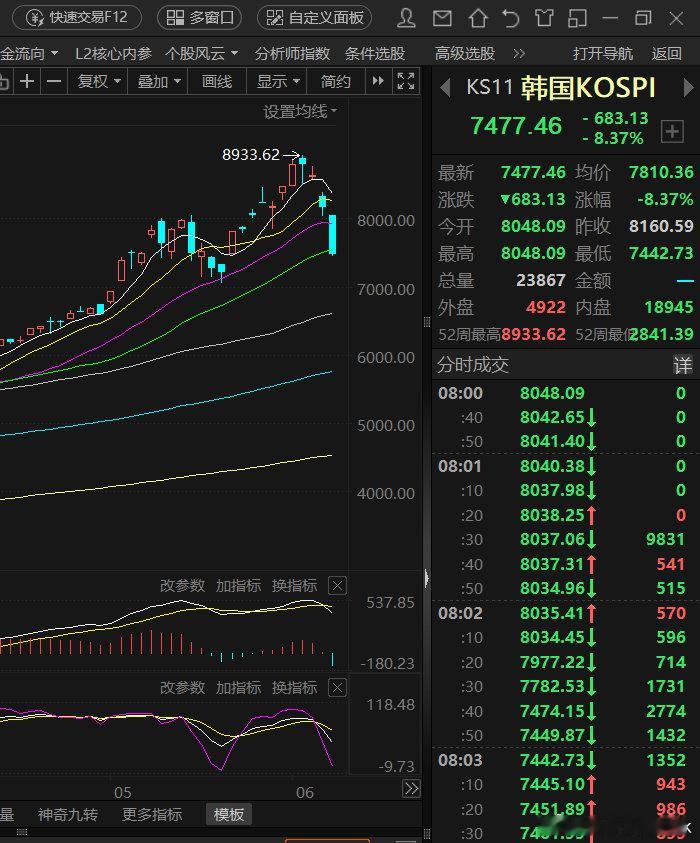
Task: Click 换指标 on MACD indicator panel
Action: tap(295, 585)
